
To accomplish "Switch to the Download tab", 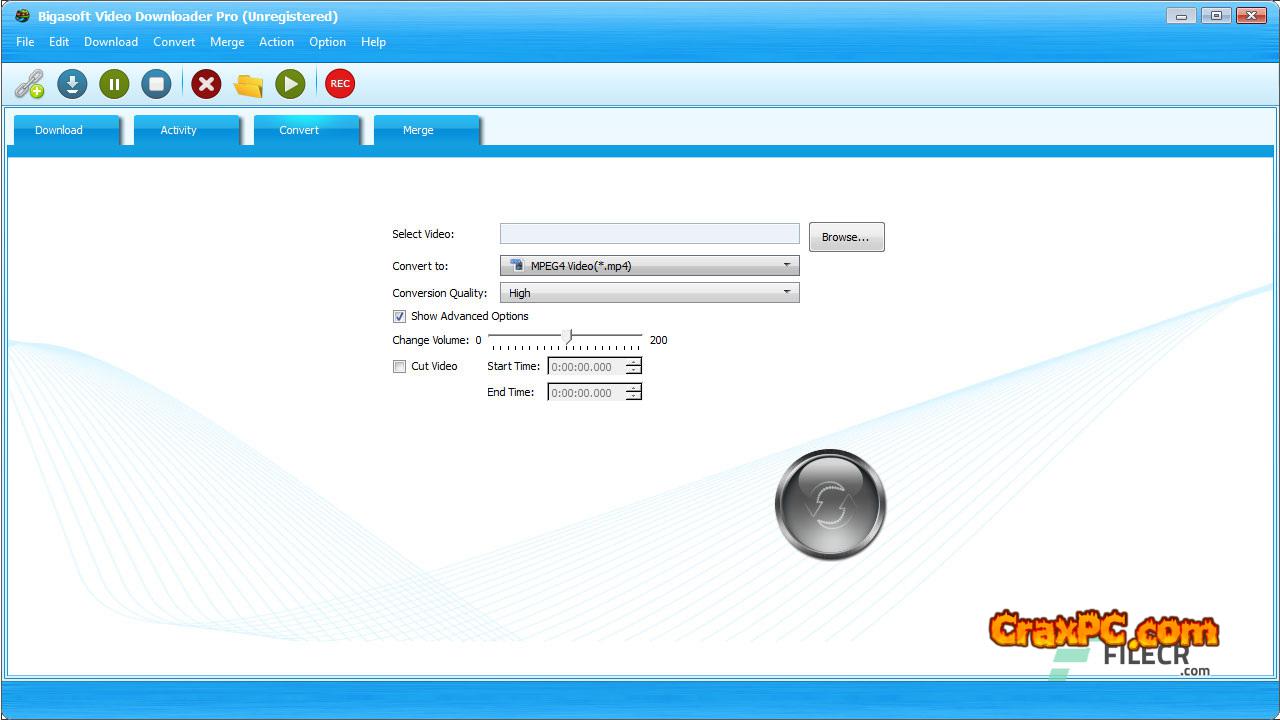I will [x=66, y=130].
